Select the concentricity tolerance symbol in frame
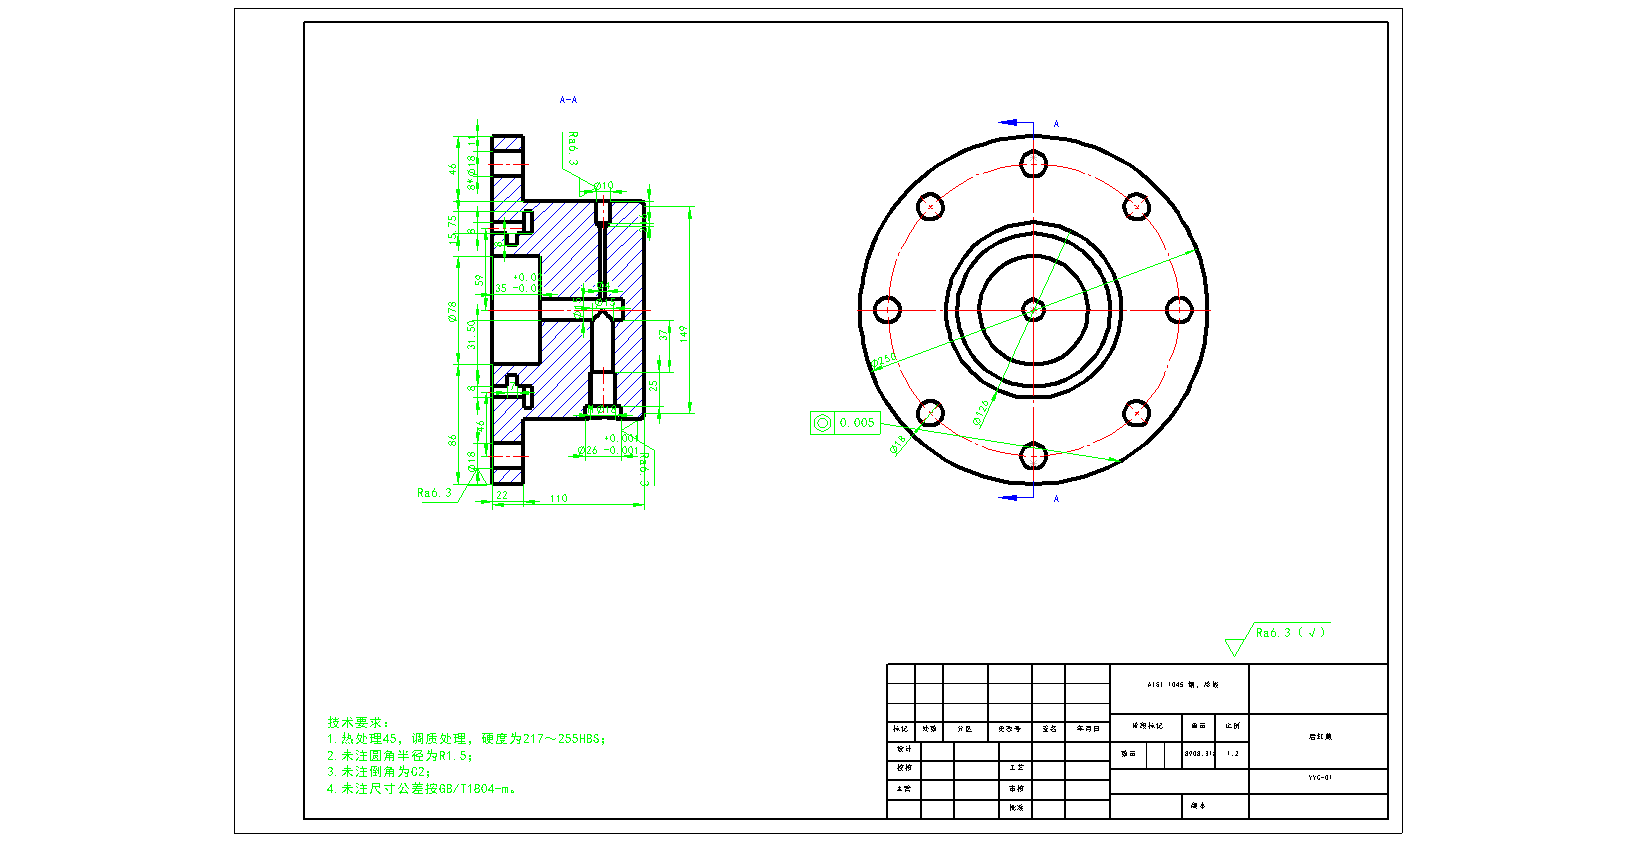This screenshot has height=842, width=1637. 822,423
